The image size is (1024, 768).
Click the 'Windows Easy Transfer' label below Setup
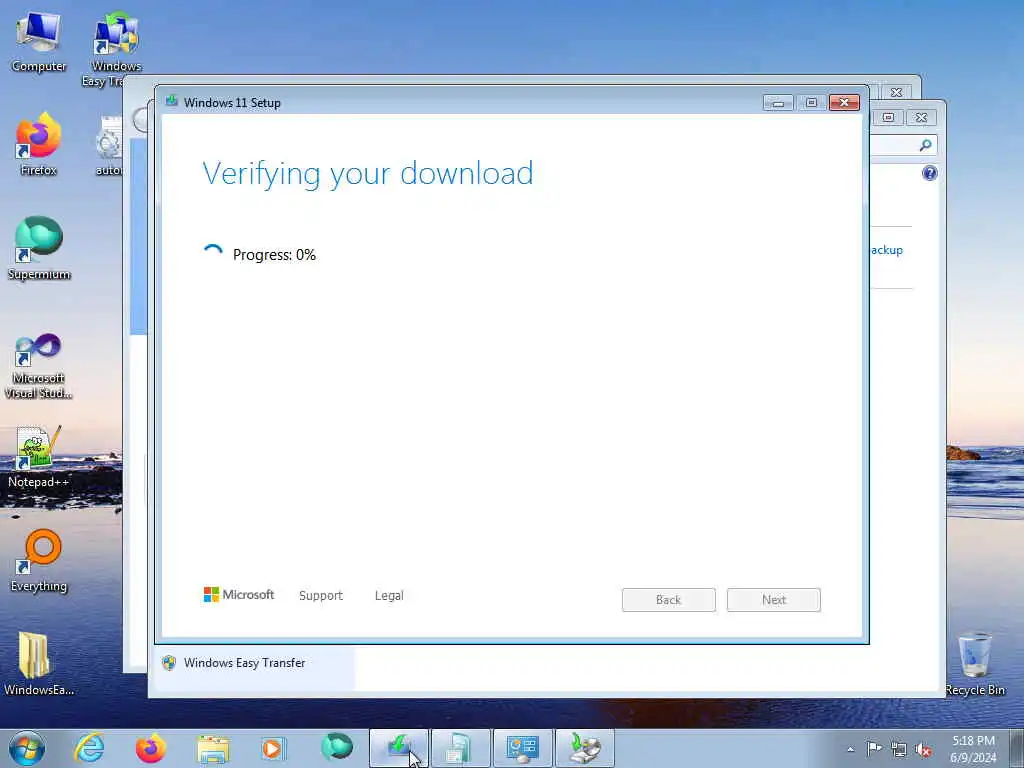(x=244, y=663)
